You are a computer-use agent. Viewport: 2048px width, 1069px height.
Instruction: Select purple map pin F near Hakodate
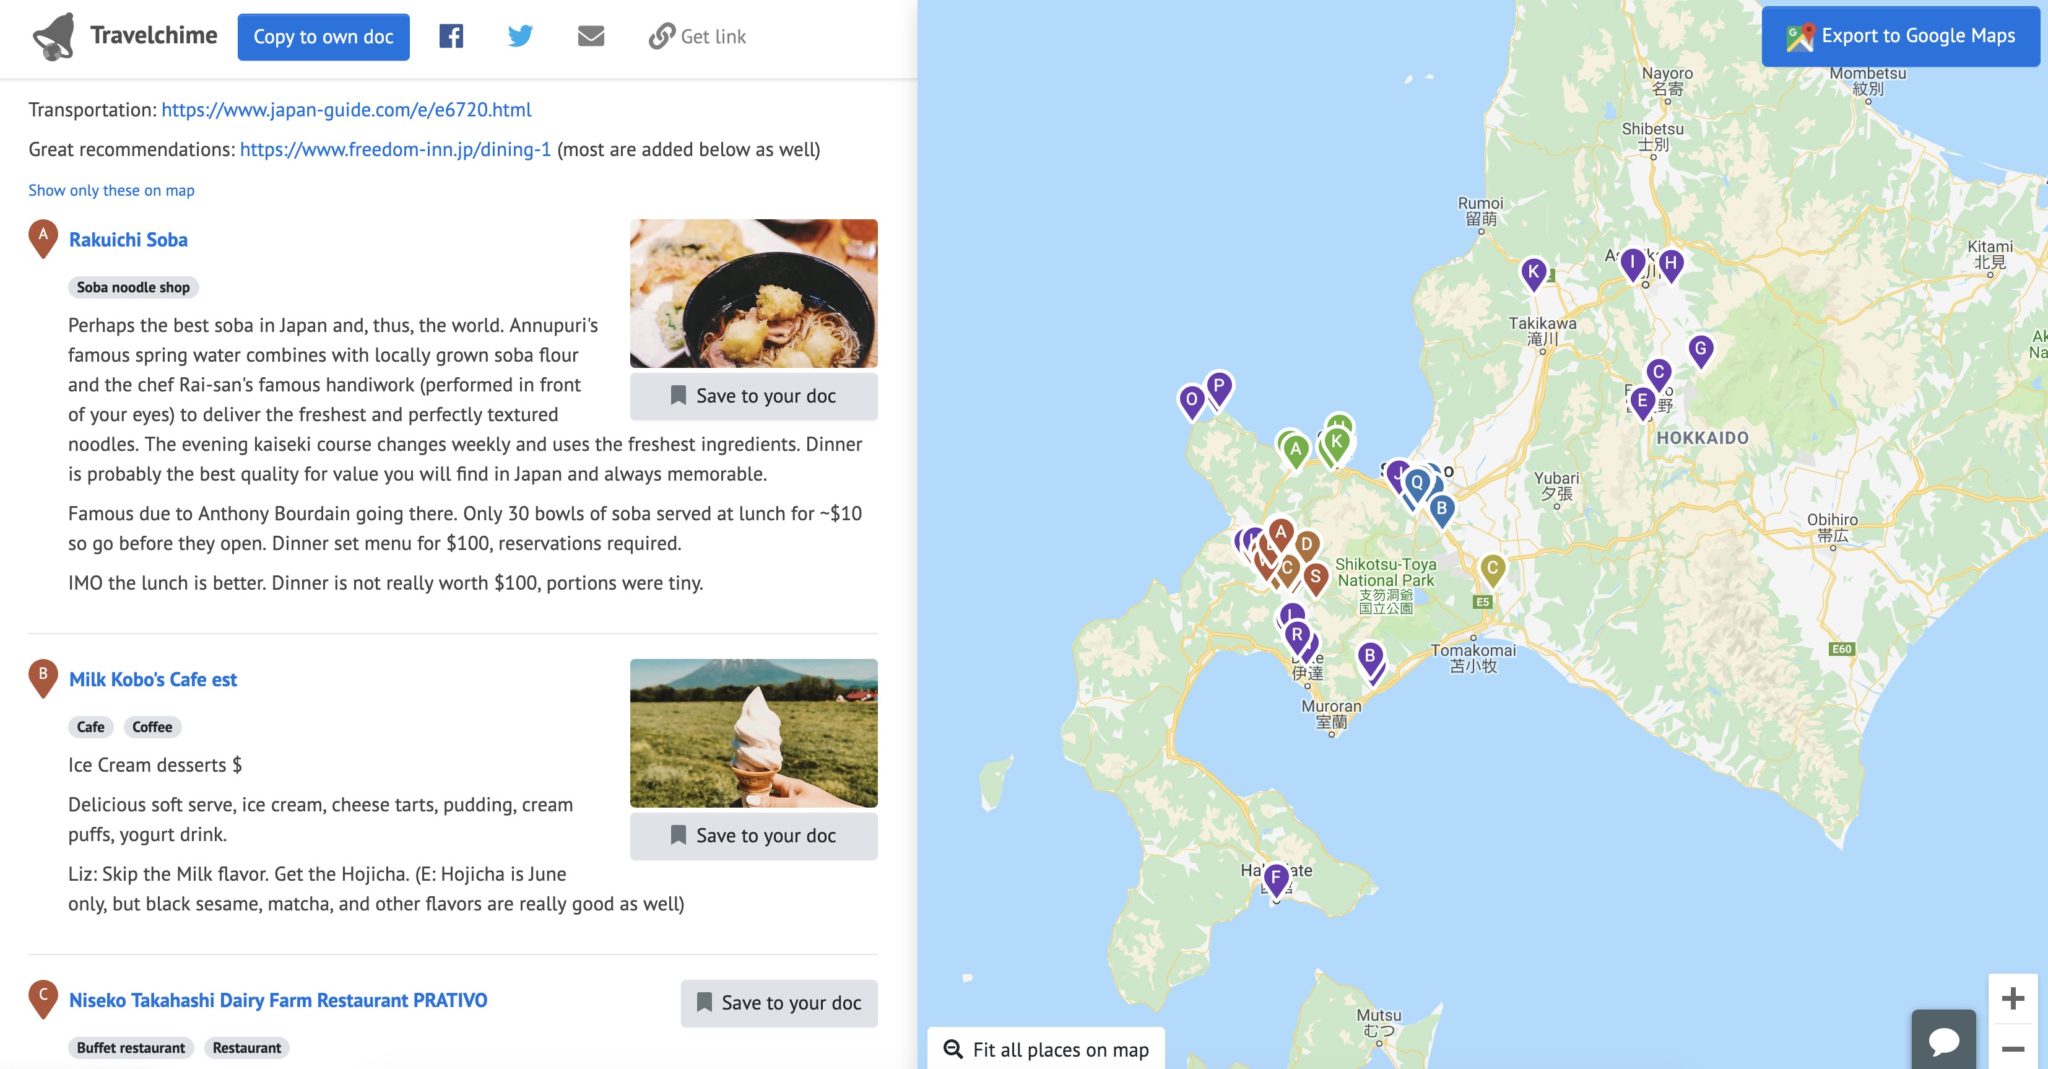tap(1275, 879)
